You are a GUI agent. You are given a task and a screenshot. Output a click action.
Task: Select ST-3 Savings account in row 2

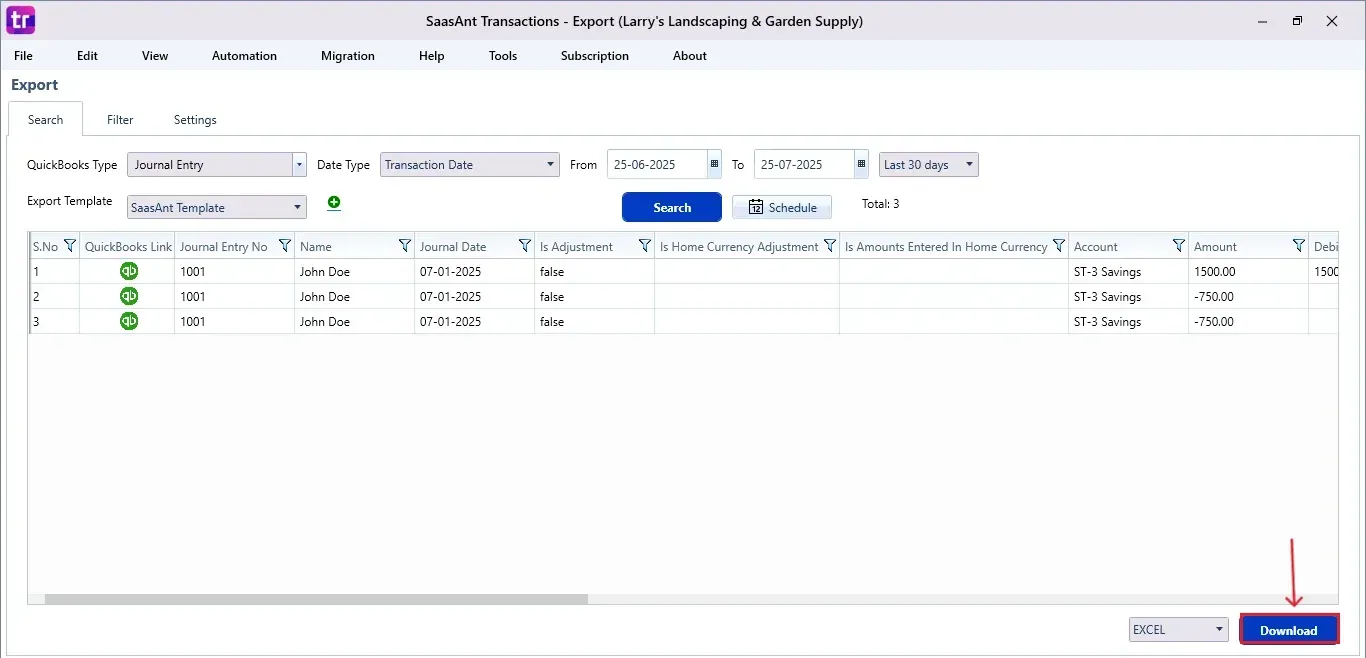1129,296
